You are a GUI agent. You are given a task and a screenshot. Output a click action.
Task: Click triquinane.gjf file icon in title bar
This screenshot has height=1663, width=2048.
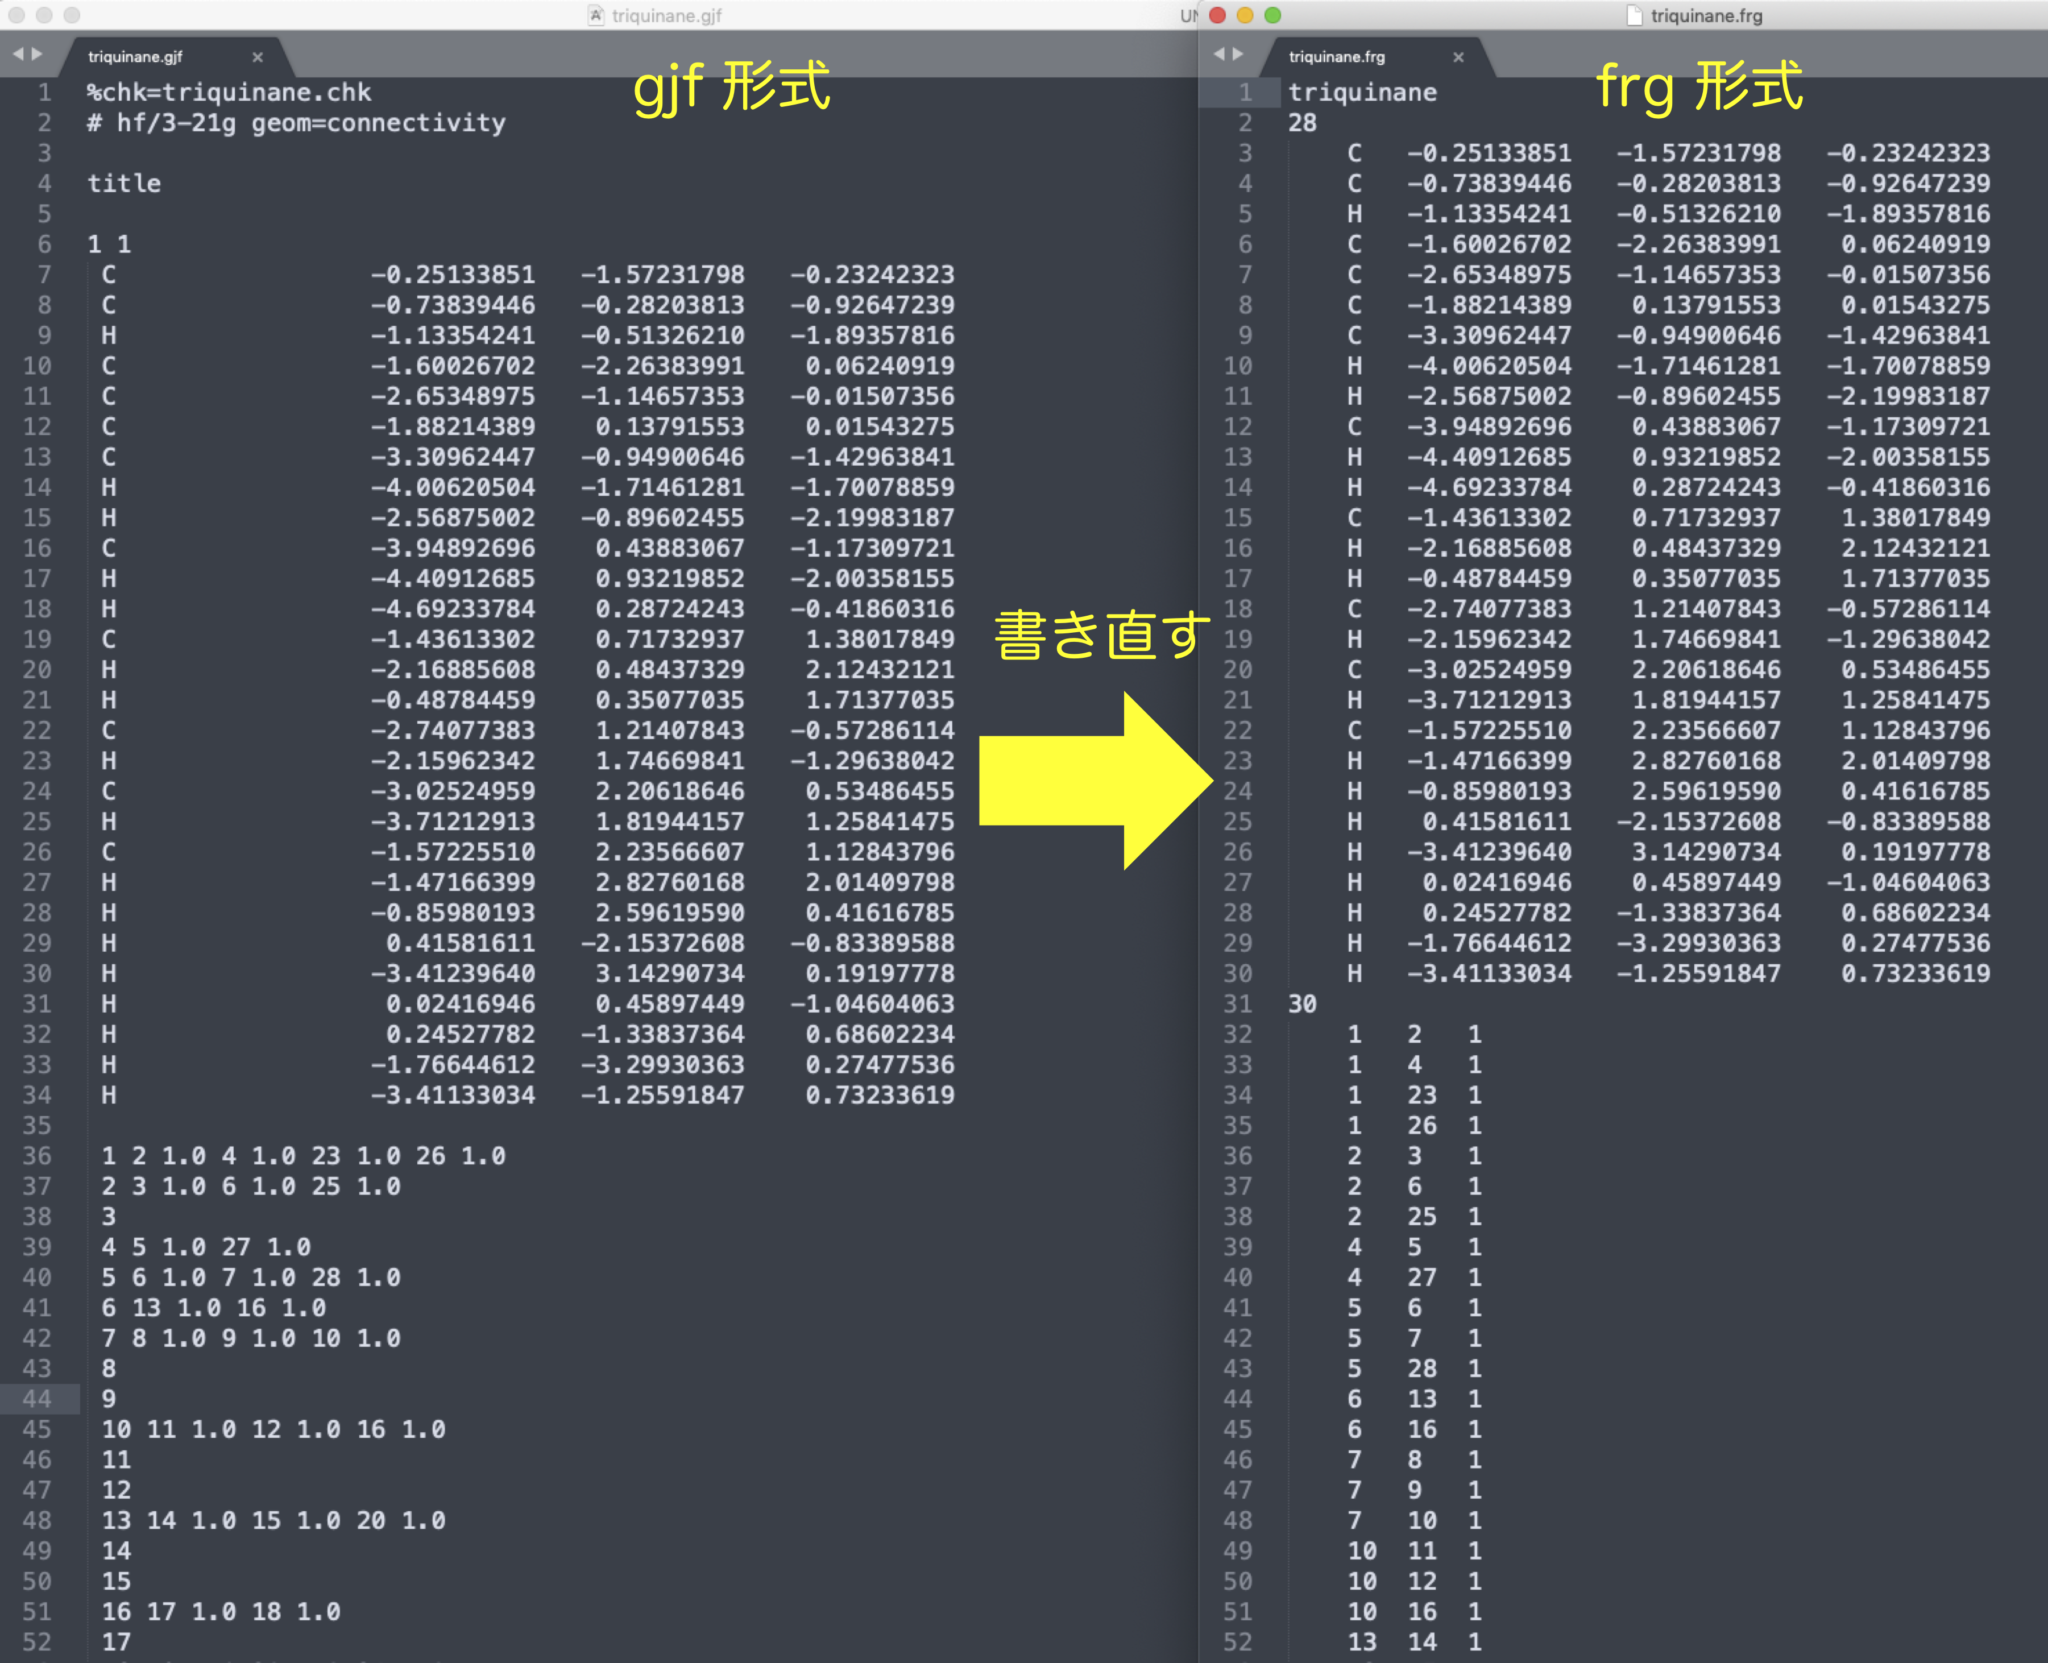[596, 15]
